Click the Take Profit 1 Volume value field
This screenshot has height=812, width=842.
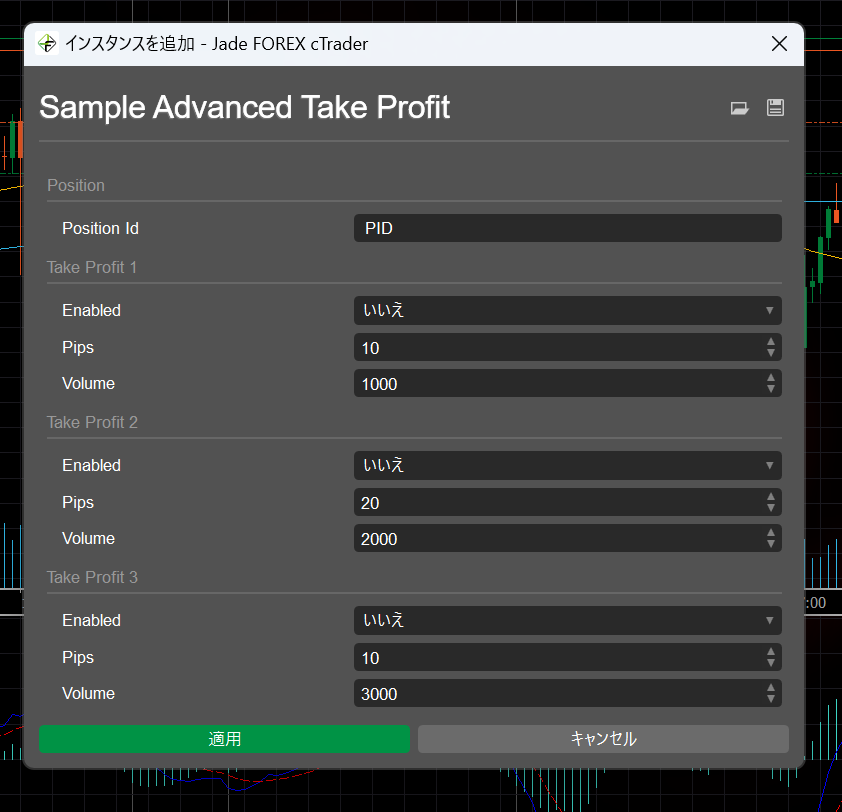(x=557, y=384)
